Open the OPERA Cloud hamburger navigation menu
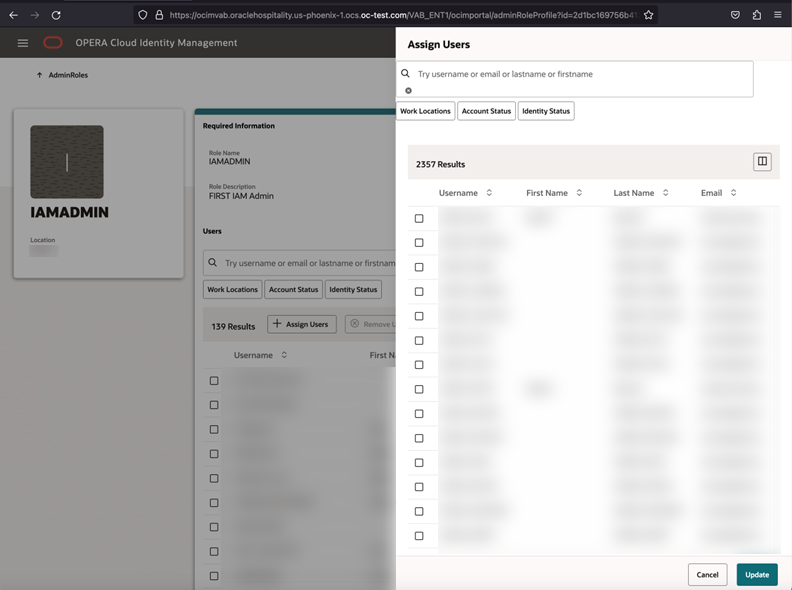Screen dimensions: 792x590 click(x=23, y=43)
